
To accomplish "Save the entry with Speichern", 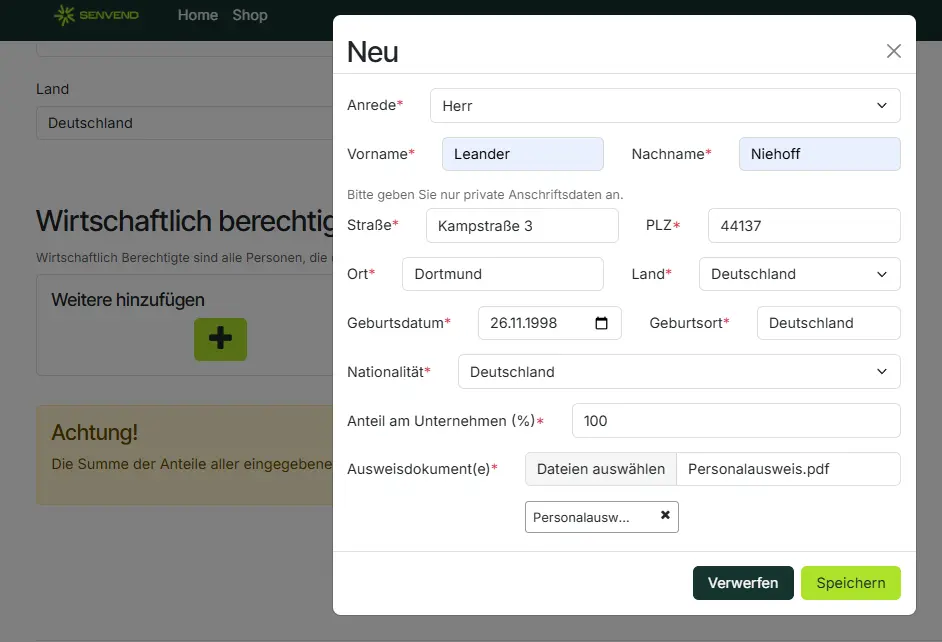I will tap(851, 583).
